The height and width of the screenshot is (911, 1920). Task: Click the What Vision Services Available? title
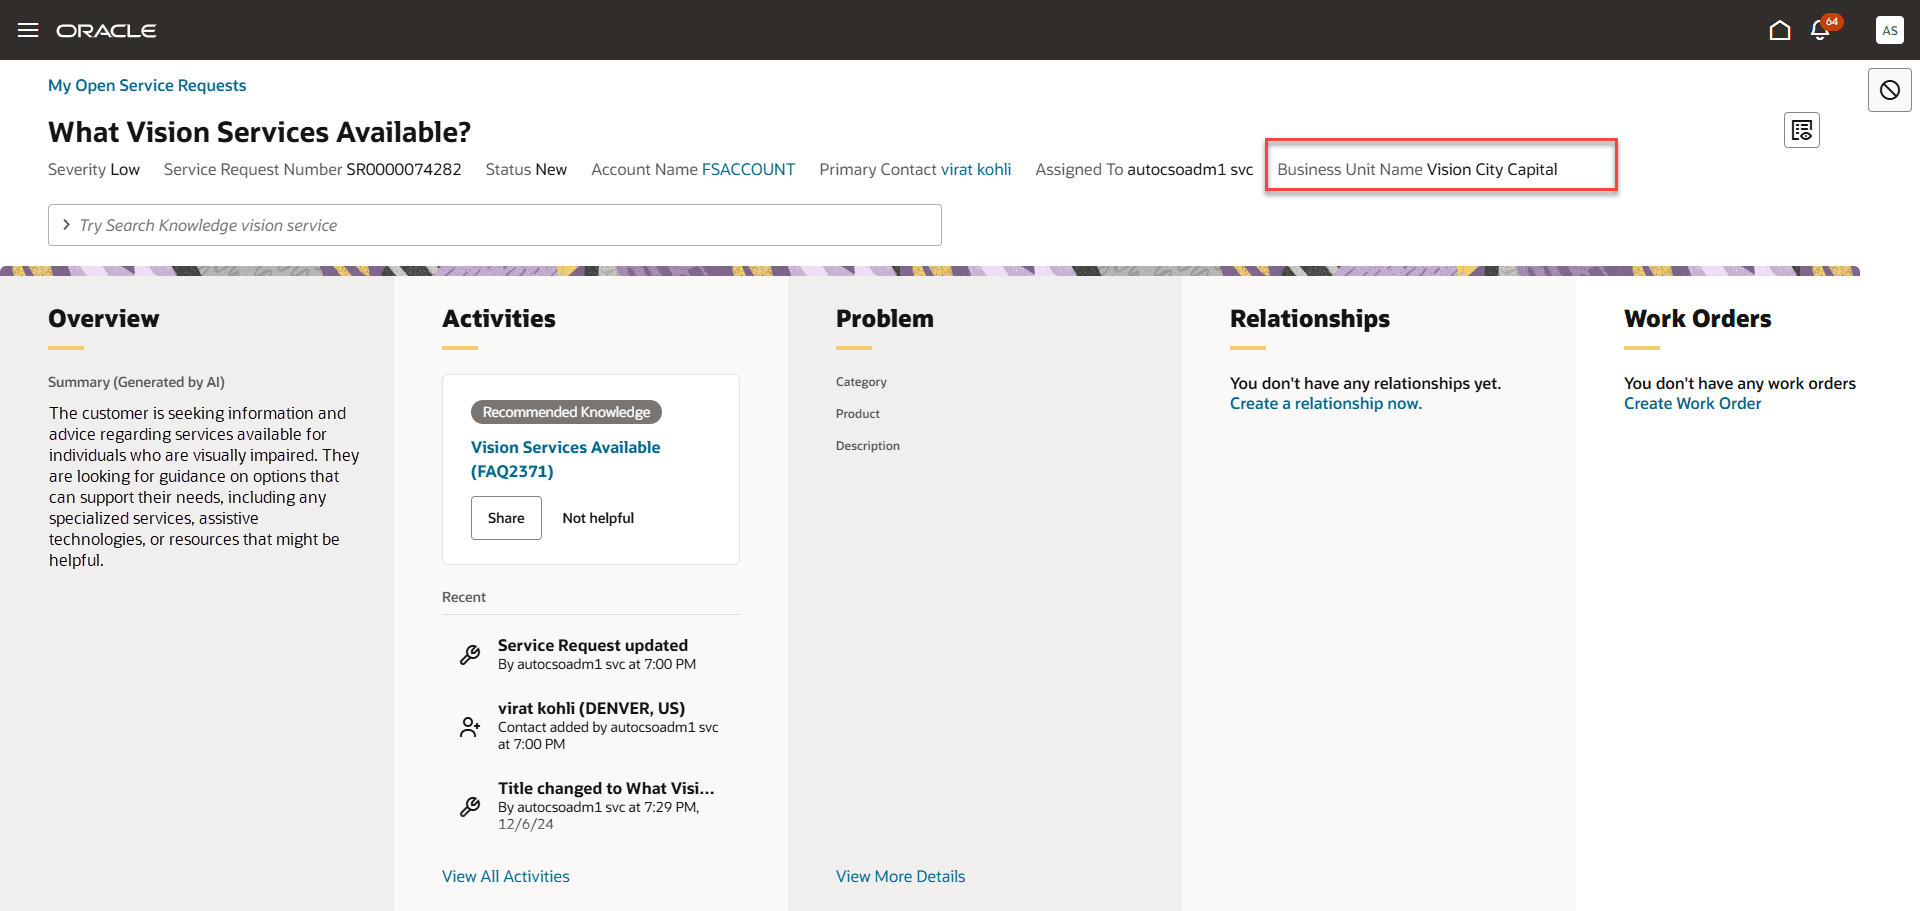tap(259, 132)
